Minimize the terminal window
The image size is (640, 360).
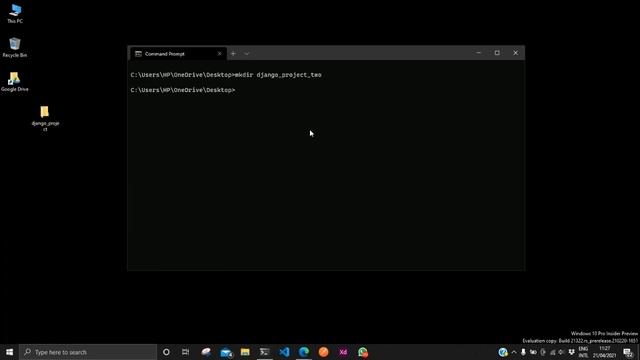pyautogui.click(x=478, y=53)
